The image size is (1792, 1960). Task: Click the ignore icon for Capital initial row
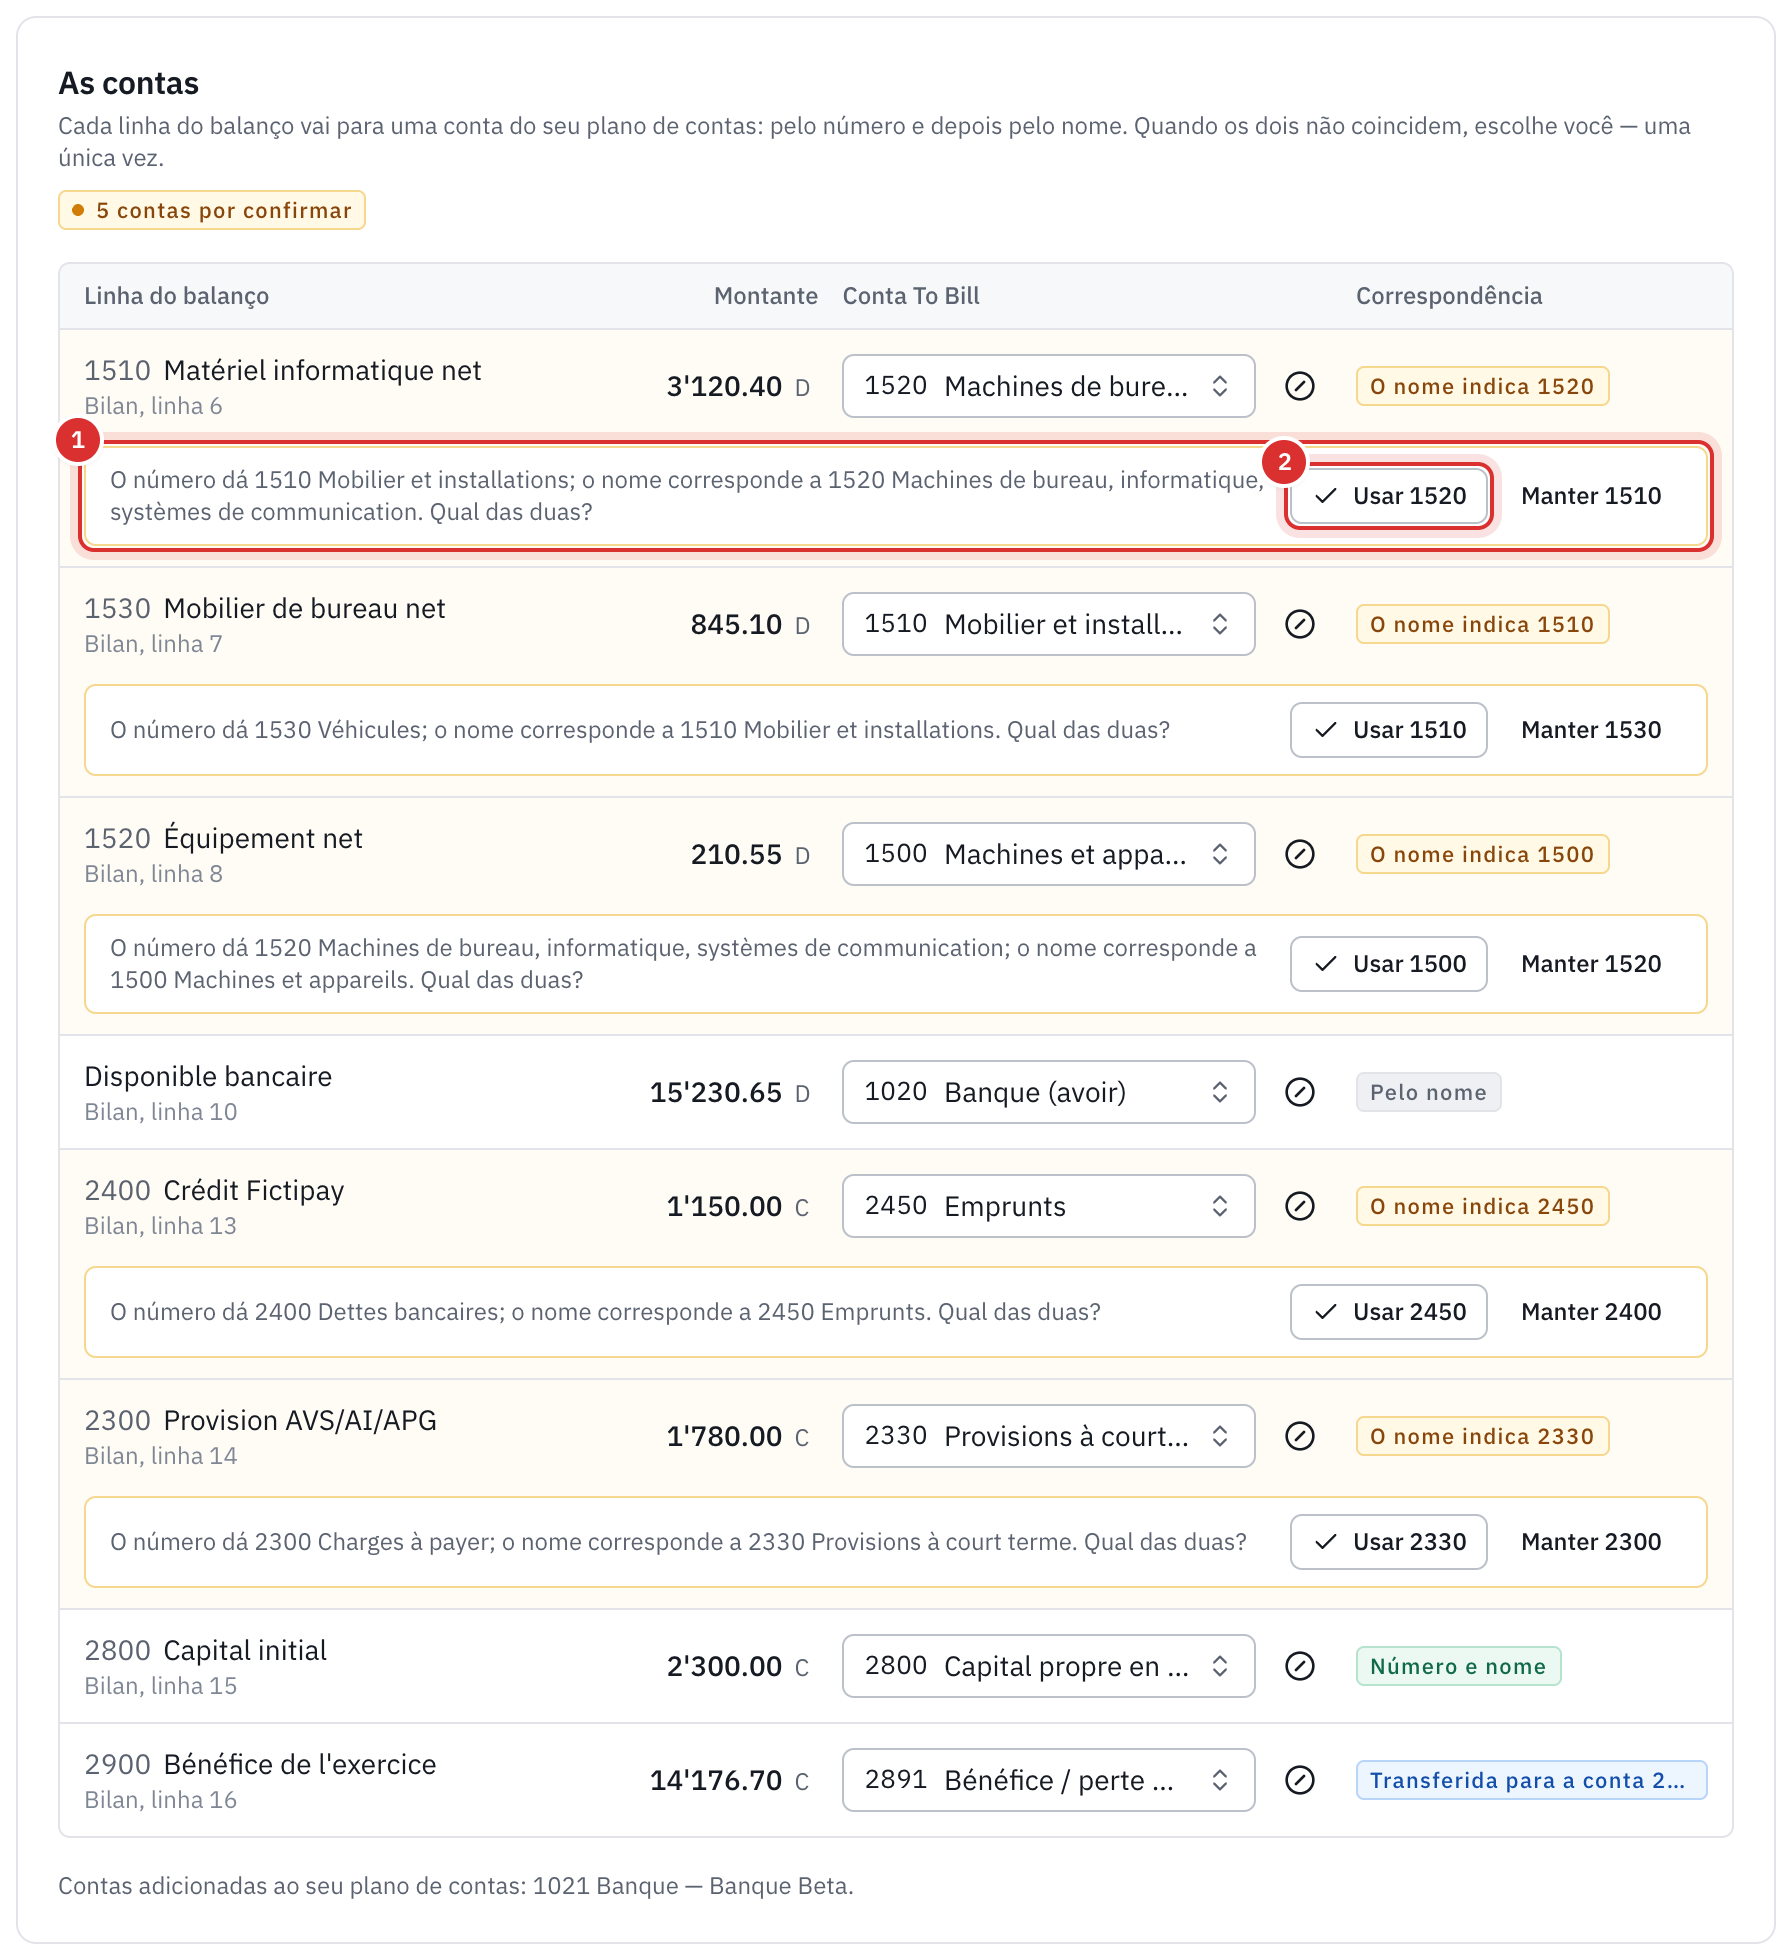(1299, 1666)
